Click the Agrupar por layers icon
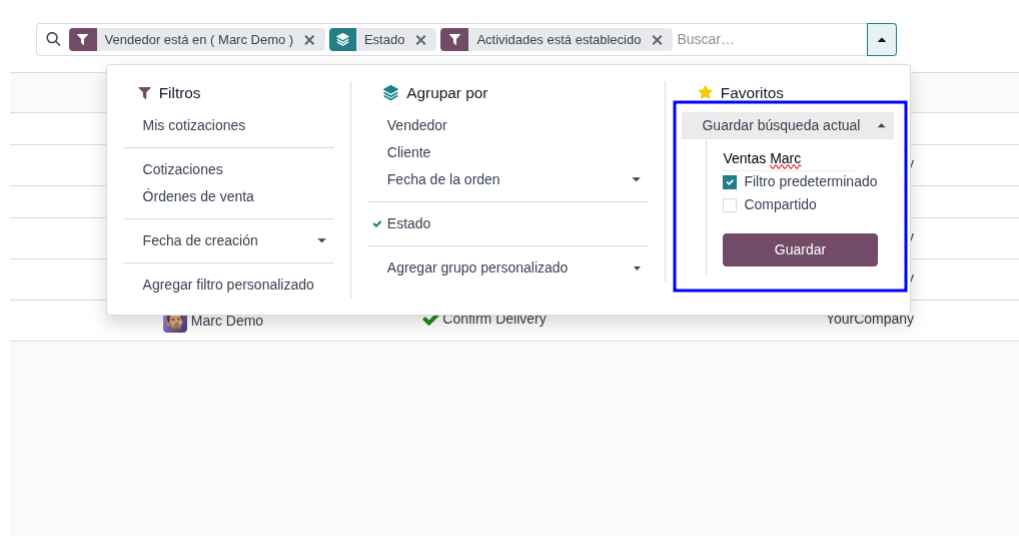Viewport: 1019px width, 536px height. (x=391, y=93)
